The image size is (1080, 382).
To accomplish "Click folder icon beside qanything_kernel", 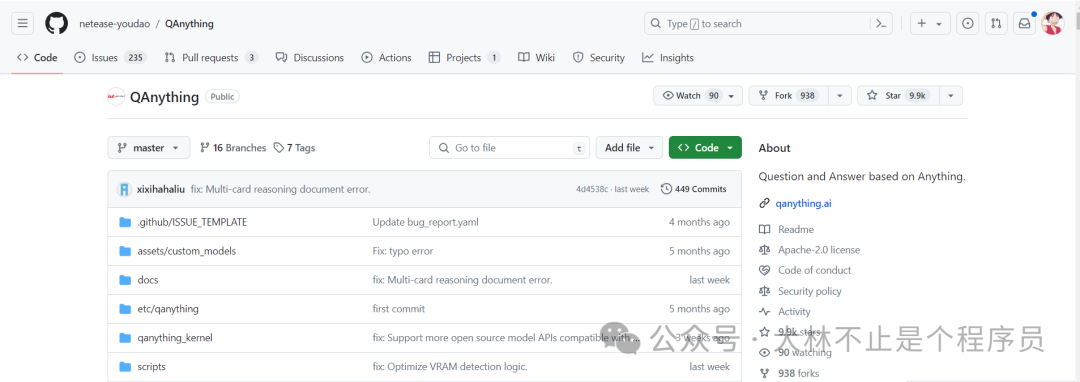I will [x=125, y=338].
